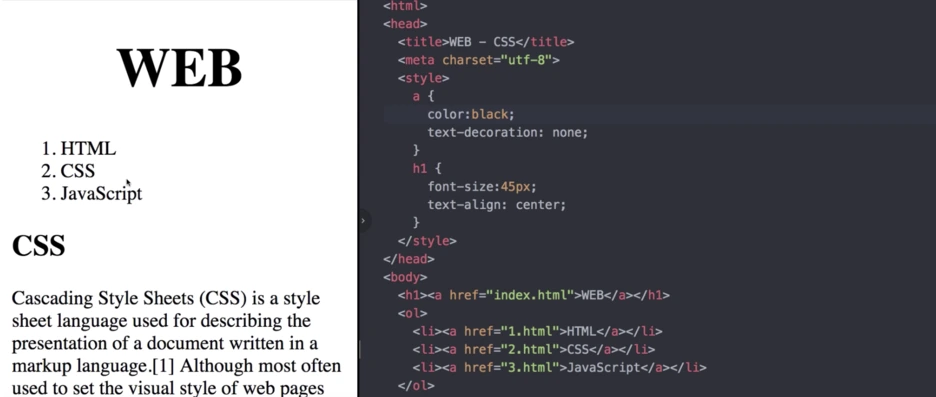
Task: Click the CSS section heading
Action: pos(38,245)
